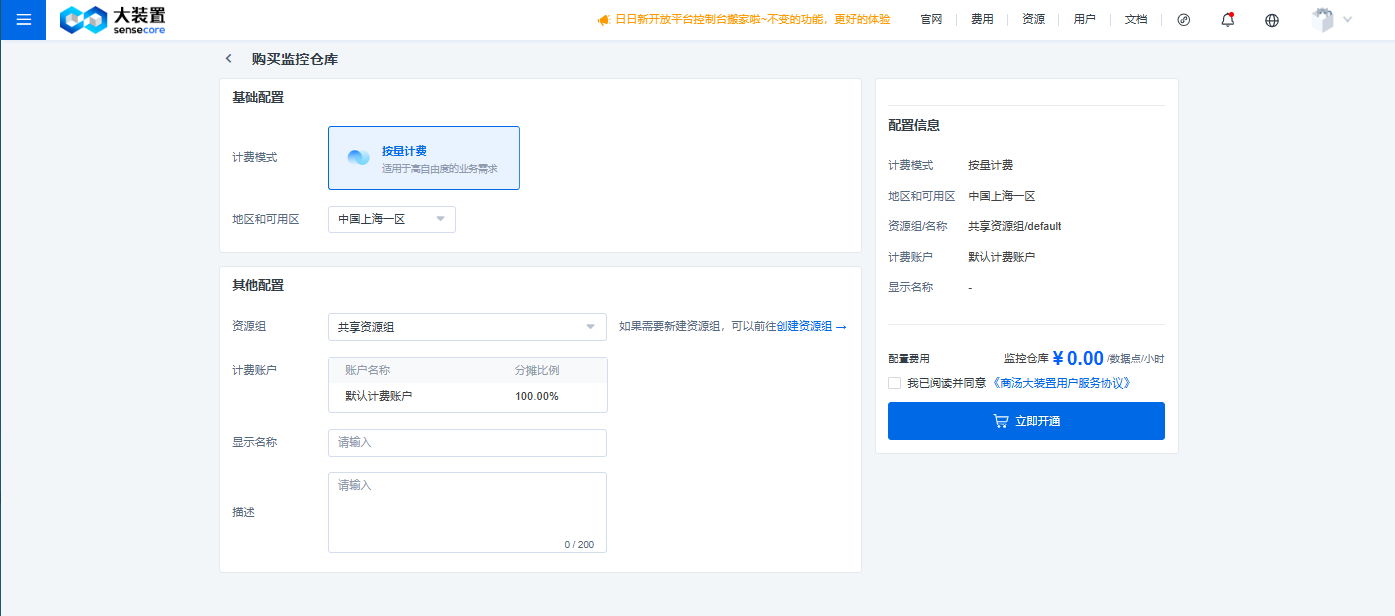The width and height of the screenshot is (1395, 616).
Task: Open the 共享资源组 resource group dropdown
Action: click(x=467, y=327)
